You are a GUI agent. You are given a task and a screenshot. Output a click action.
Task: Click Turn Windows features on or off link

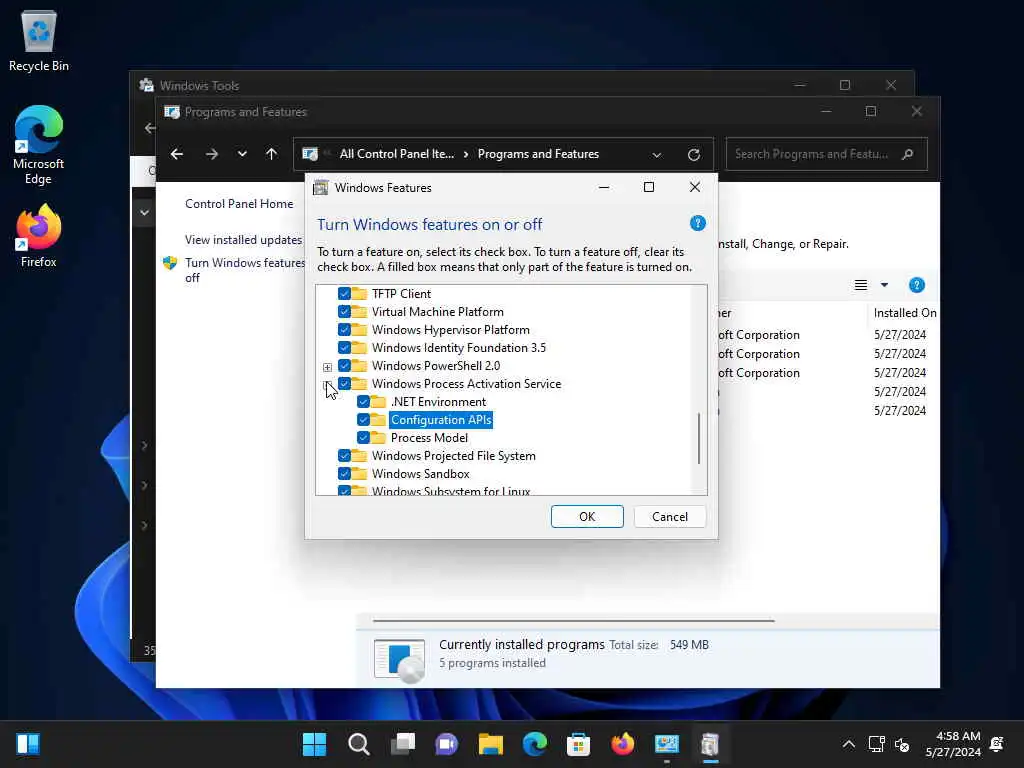tap(244, 270)
